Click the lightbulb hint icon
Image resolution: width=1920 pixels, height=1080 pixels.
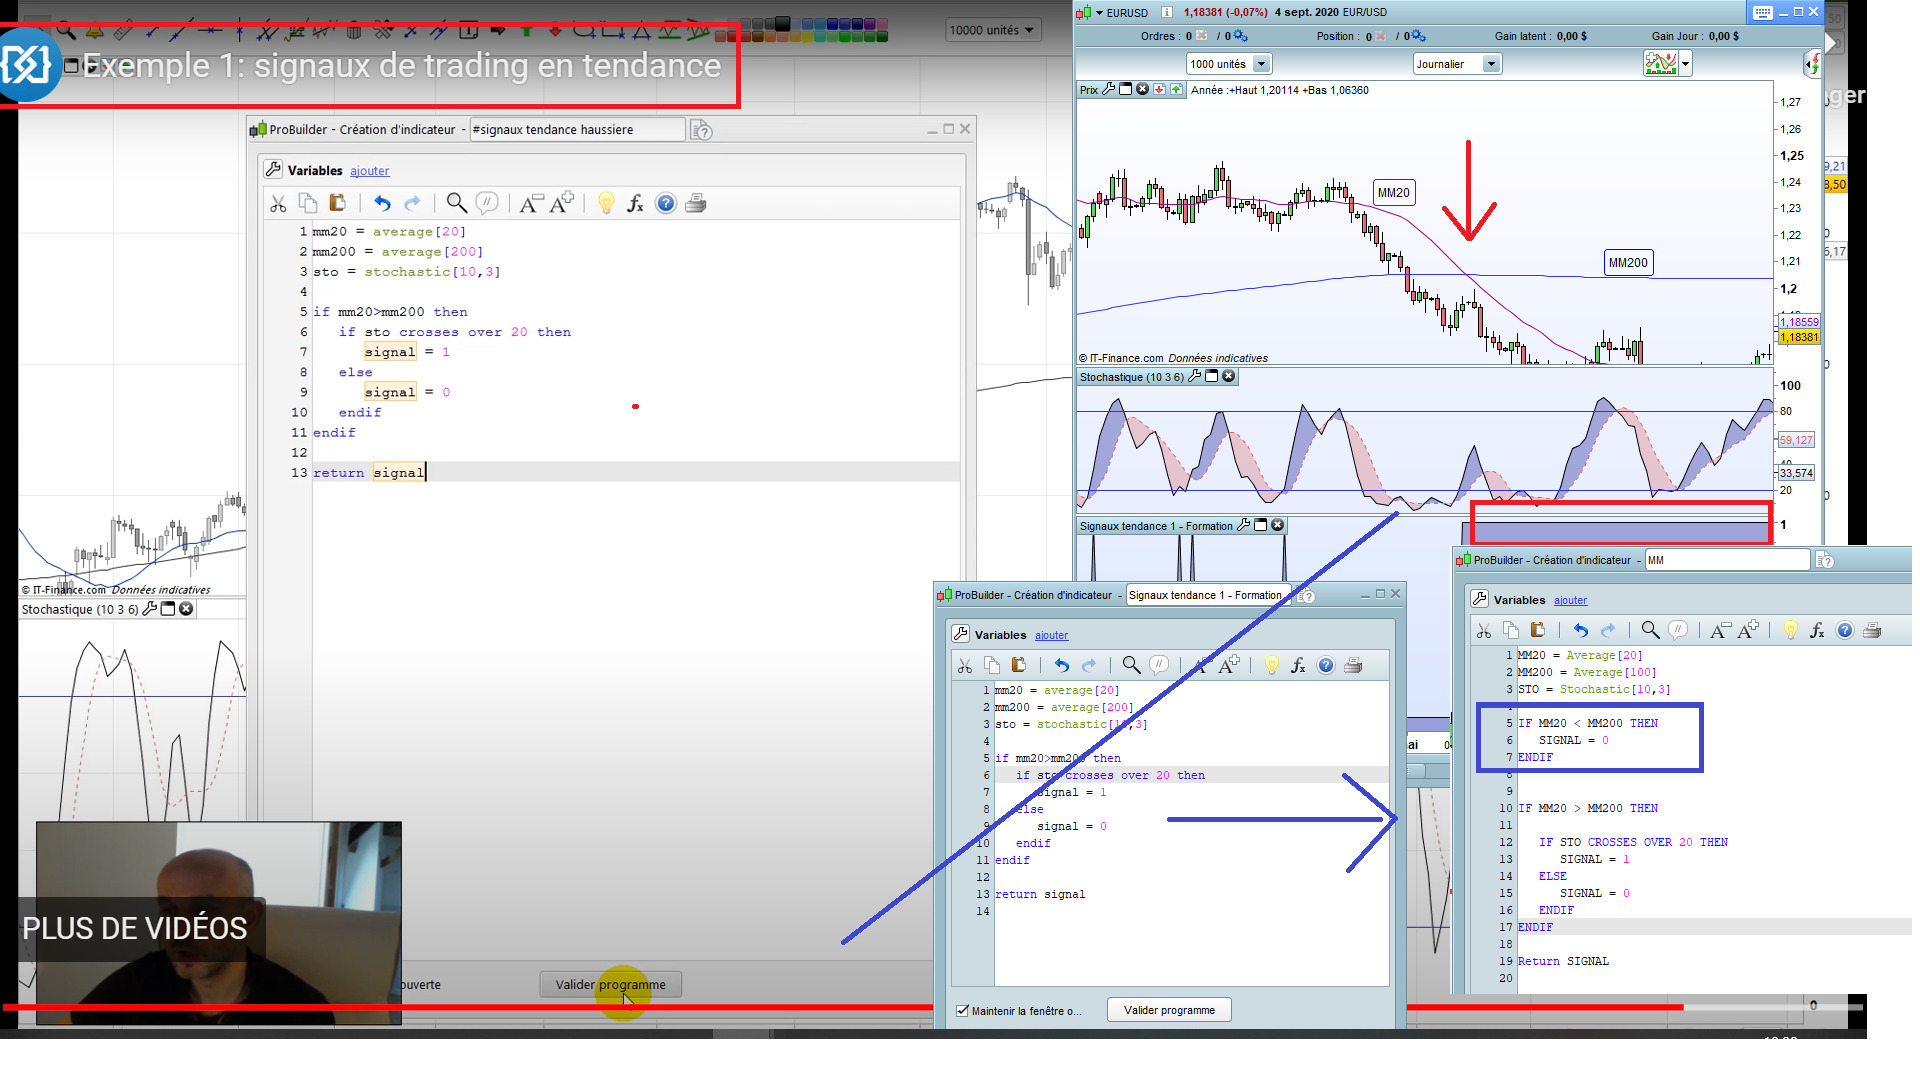[x=606, y=204]
